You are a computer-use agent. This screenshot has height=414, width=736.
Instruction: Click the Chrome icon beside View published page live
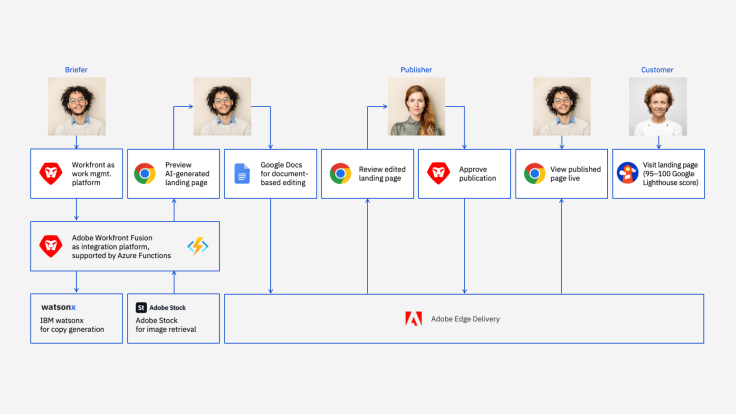[534, 174]
